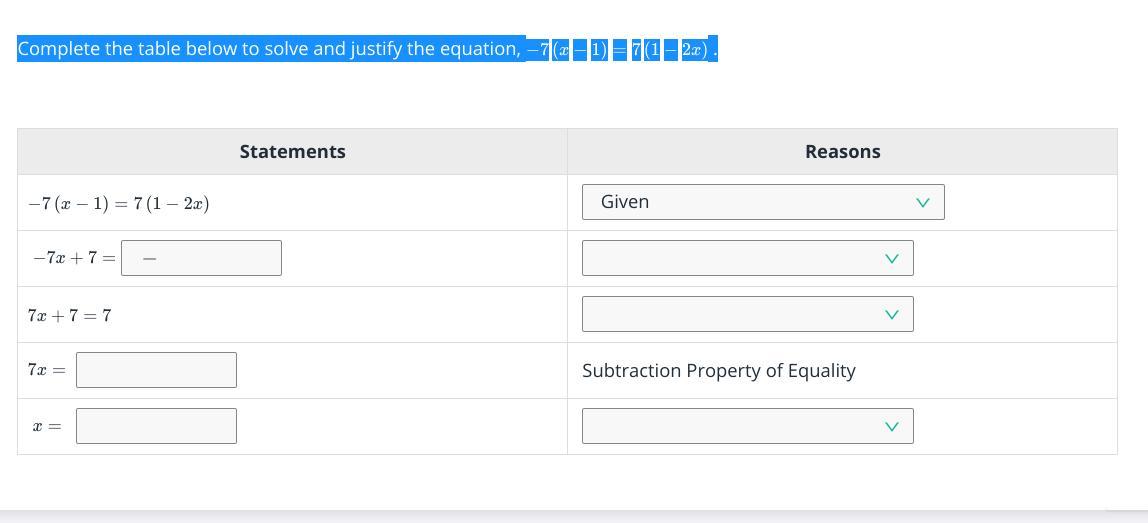Click the chevron arrow in the x = row
The height and width of the screenshot is (523, 1148).
892,426
